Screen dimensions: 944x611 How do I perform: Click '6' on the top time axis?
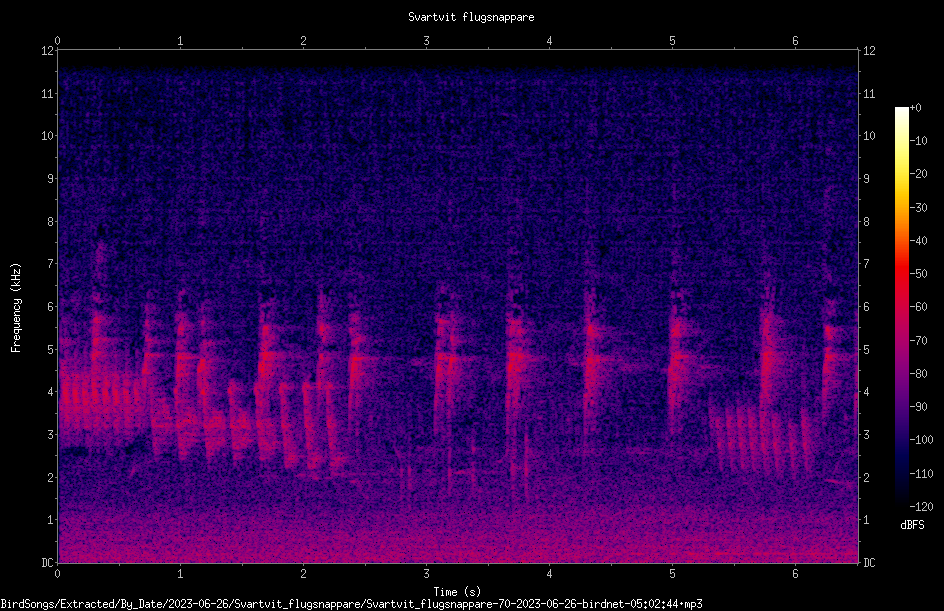pyautogui.click(x=795, y=41)
